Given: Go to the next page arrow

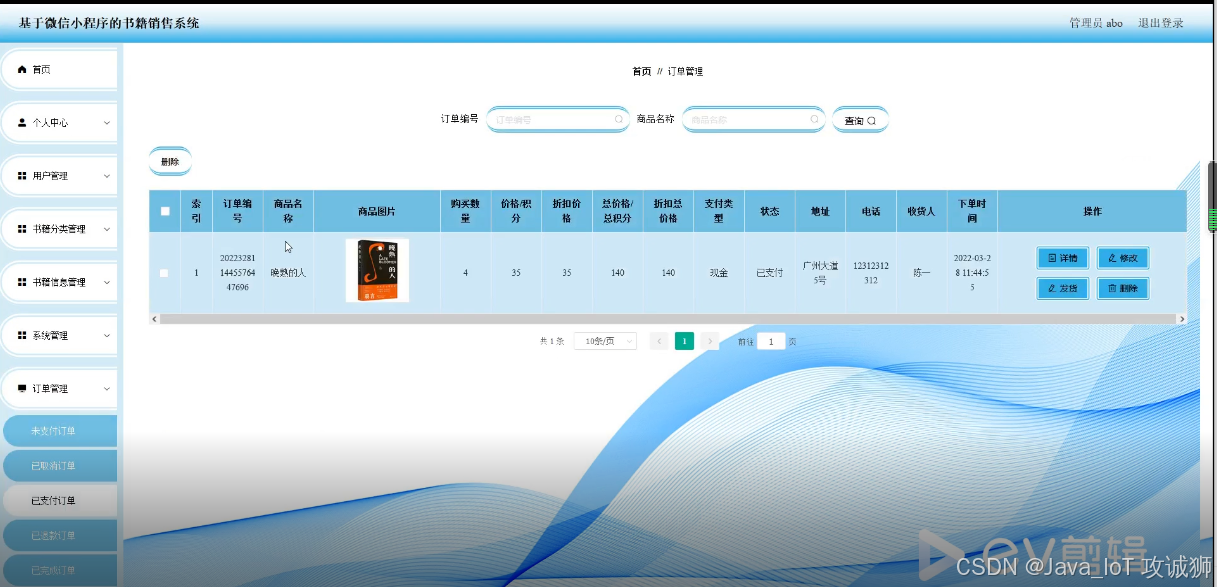Looking at the screenshot, I should click(x=710, y=341).
